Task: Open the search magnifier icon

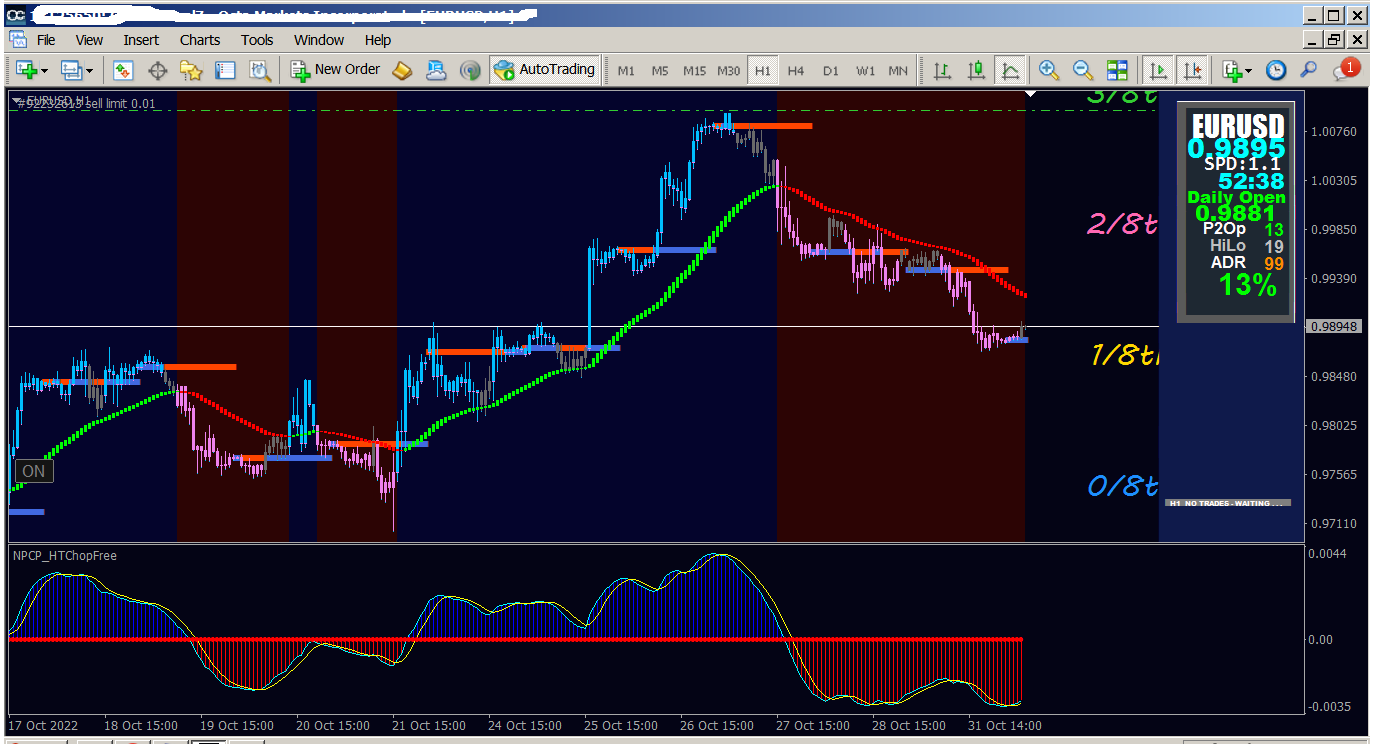Action: (x=1308, y=70)
